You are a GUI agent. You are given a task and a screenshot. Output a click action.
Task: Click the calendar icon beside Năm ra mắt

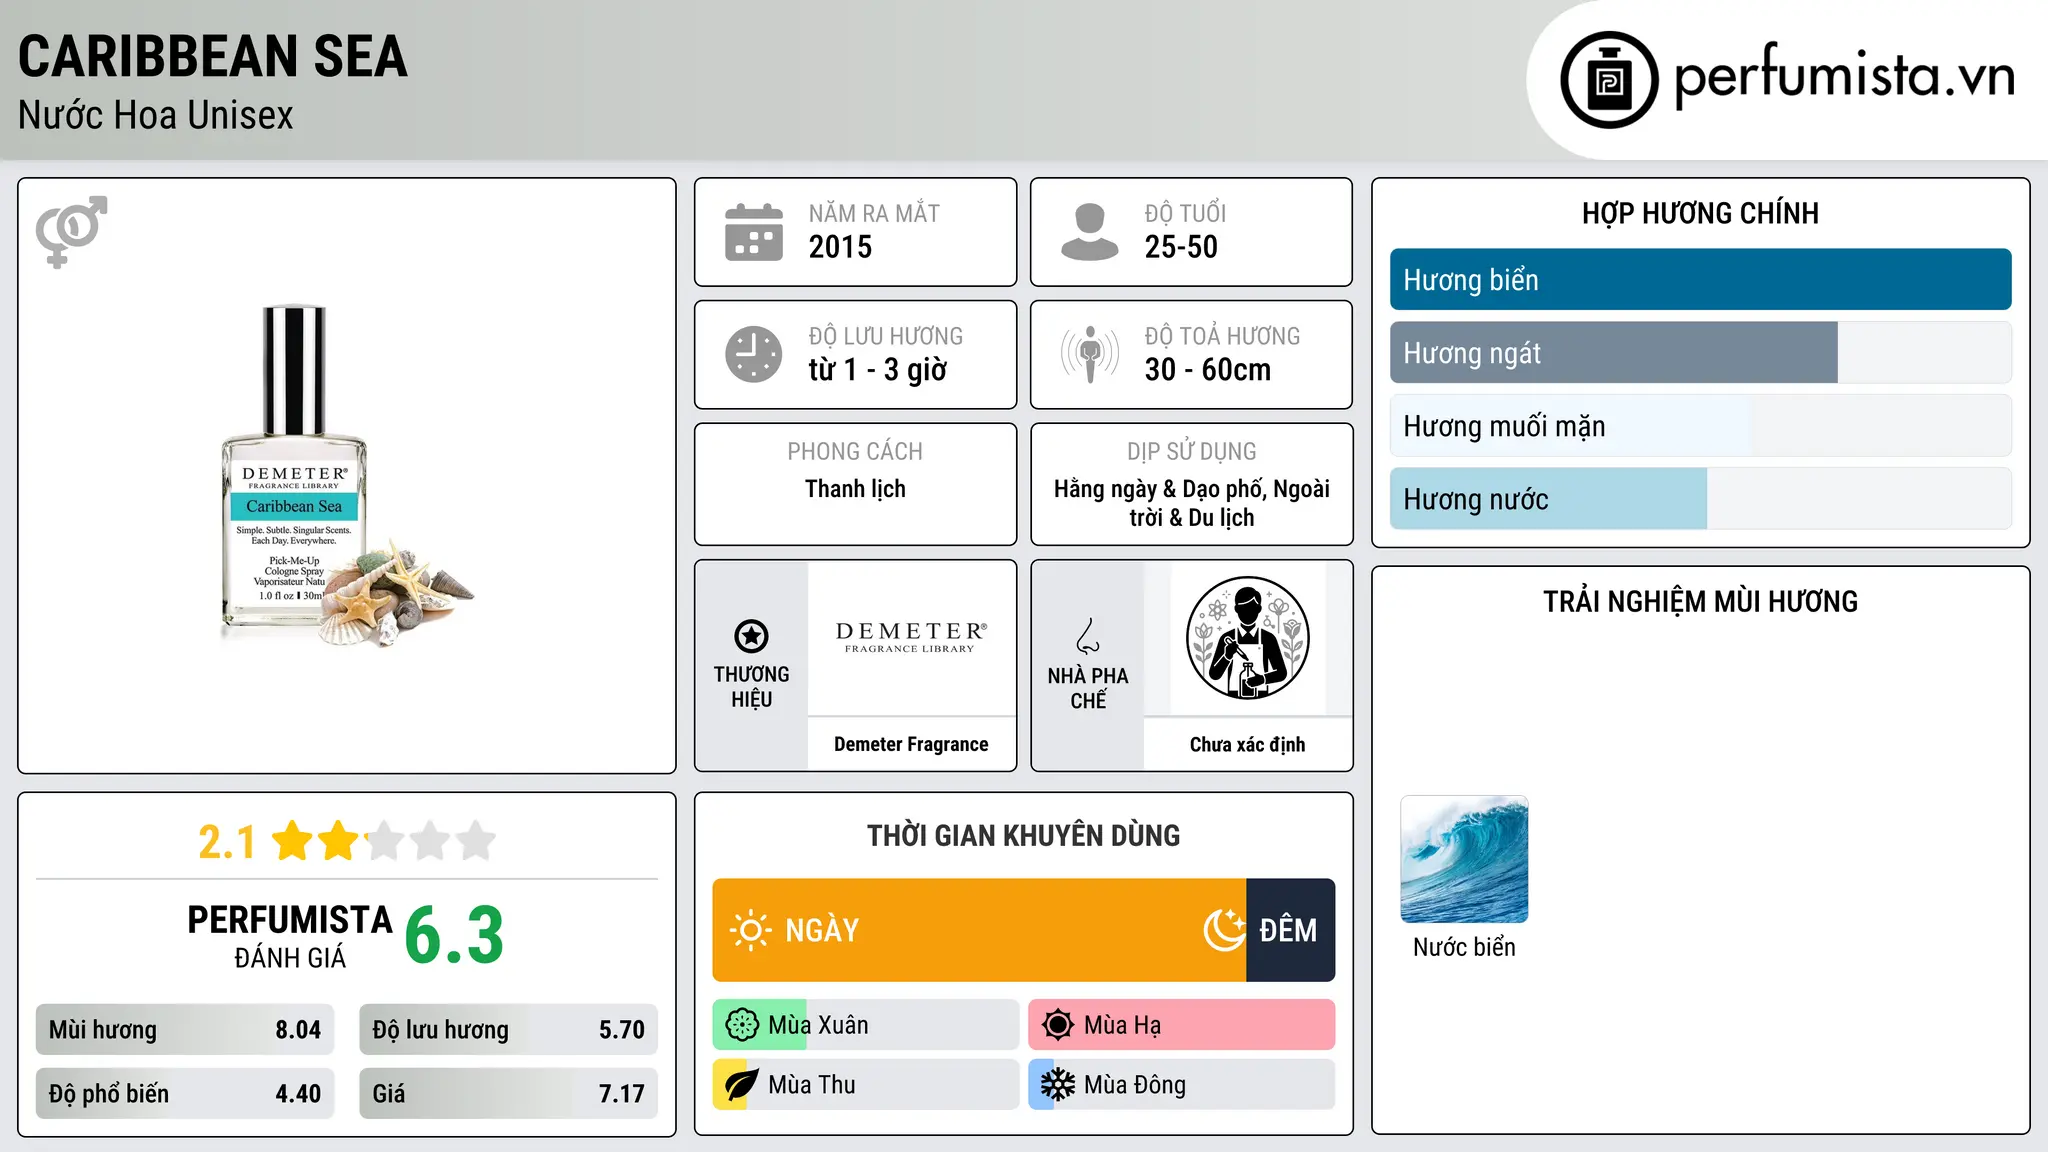tap(754, 232)
